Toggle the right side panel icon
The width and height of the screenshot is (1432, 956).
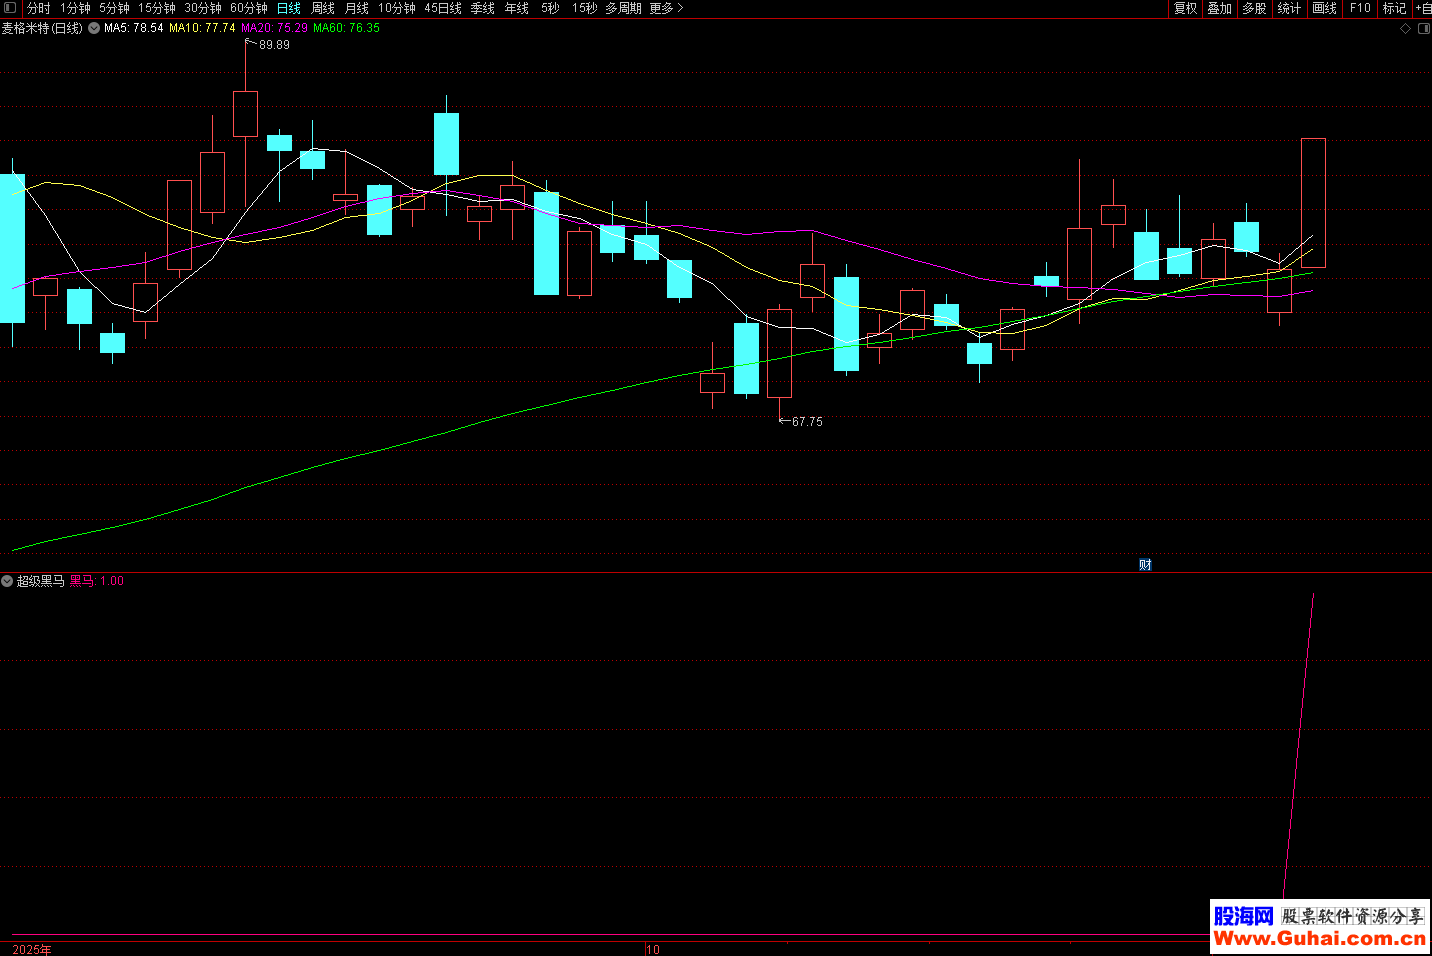click(1423, 29)
